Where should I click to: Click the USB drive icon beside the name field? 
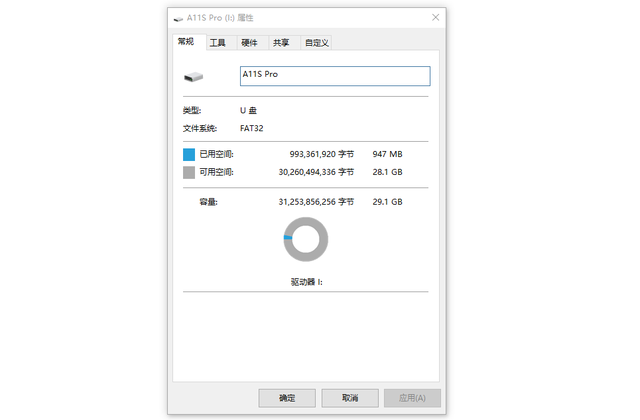[x=192, y=77]
